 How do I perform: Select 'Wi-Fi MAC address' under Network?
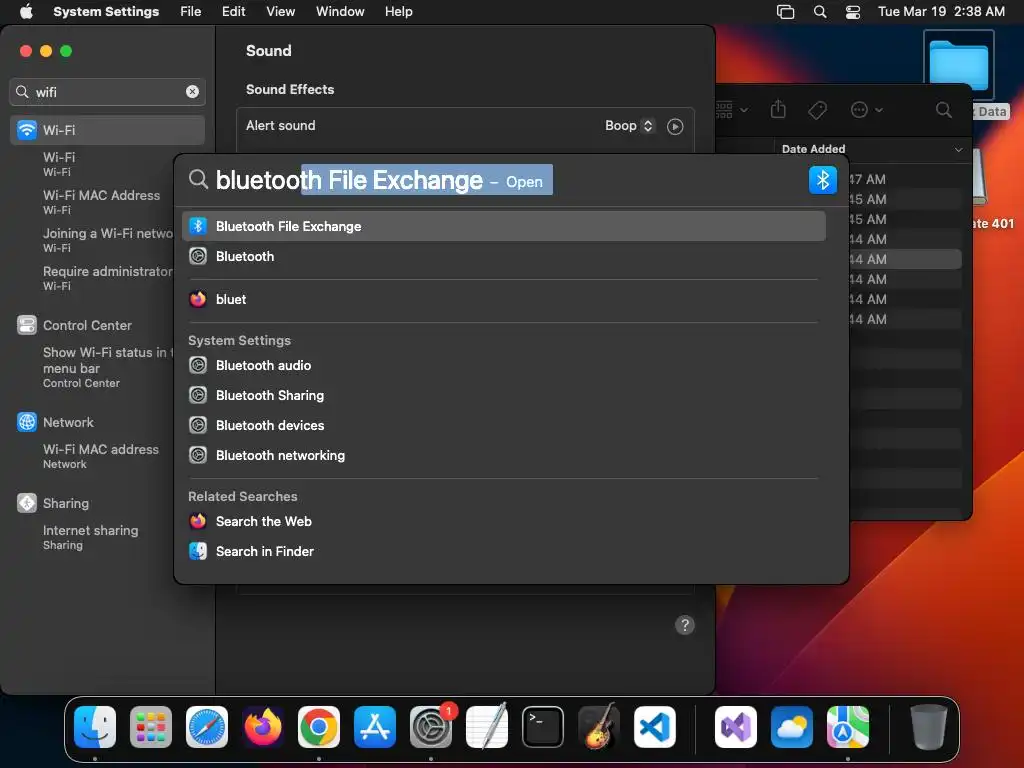[101, 456]
